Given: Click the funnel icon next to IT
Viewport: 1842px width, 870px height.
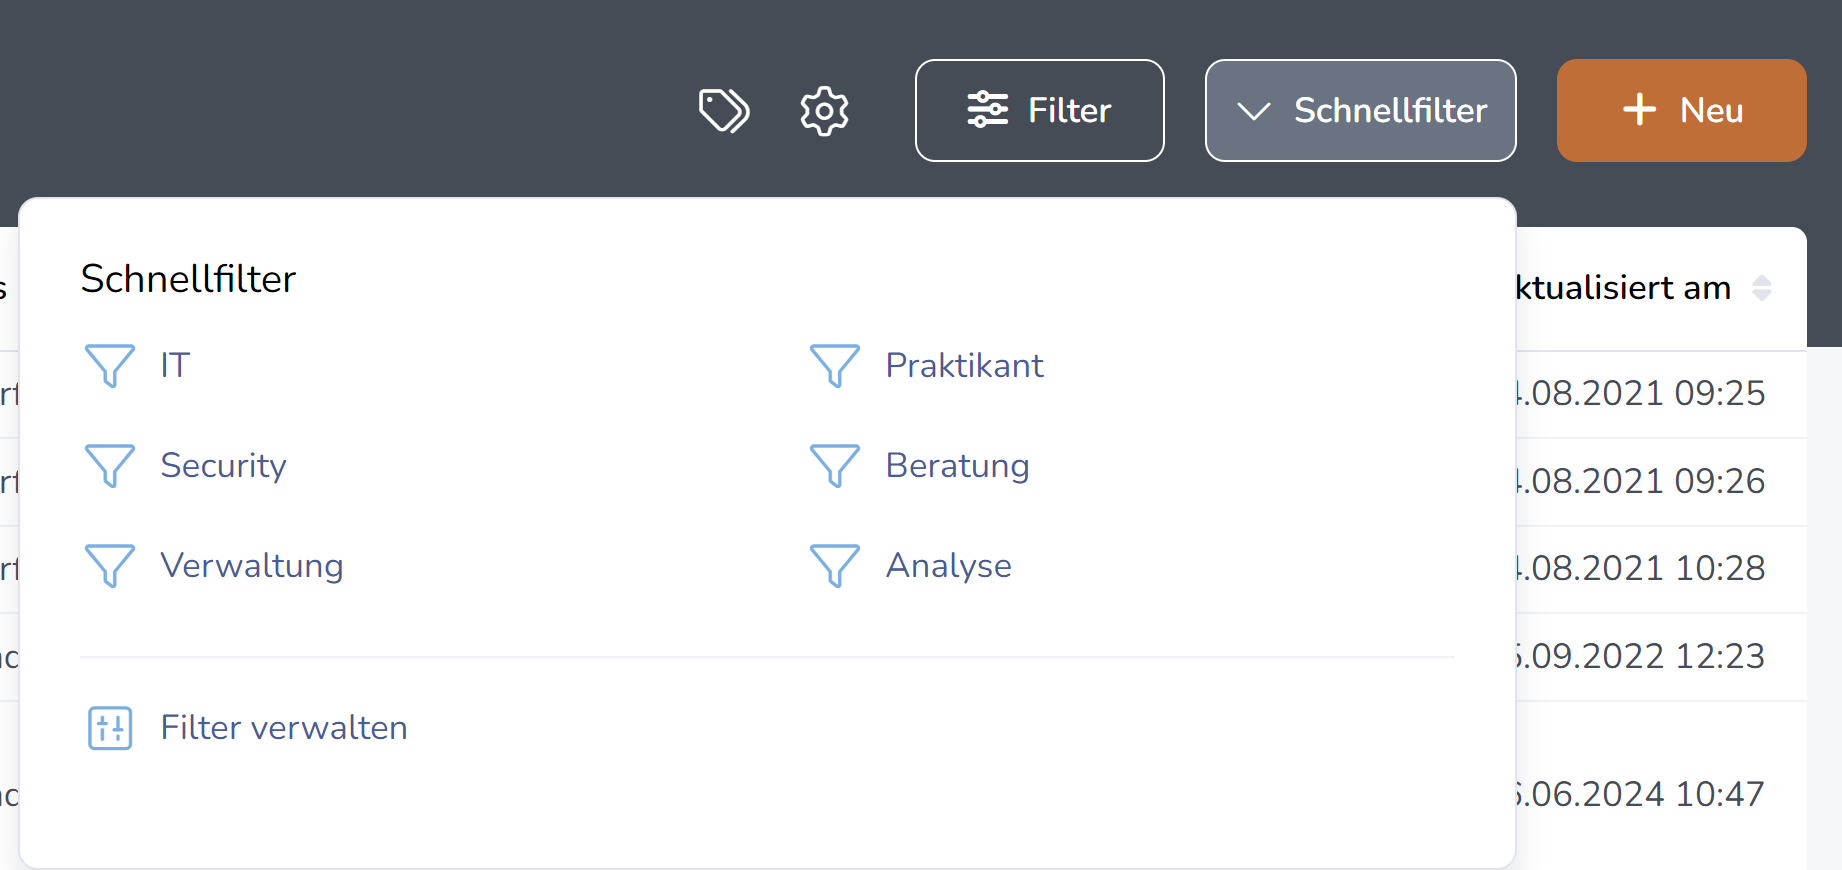Looking at the screenshot, I should pos(110,366).
